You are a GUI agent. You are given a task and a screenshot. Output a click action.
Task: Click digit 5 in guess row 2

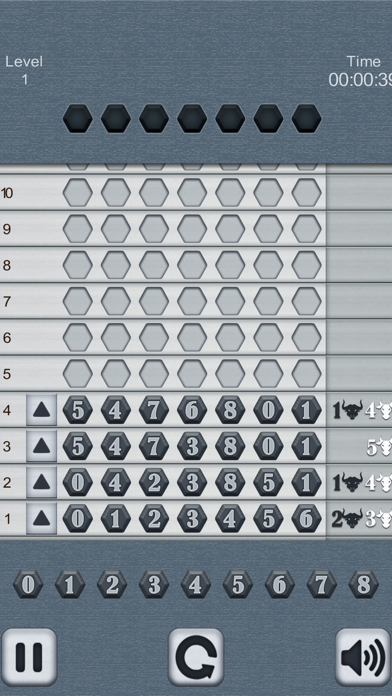269,482
